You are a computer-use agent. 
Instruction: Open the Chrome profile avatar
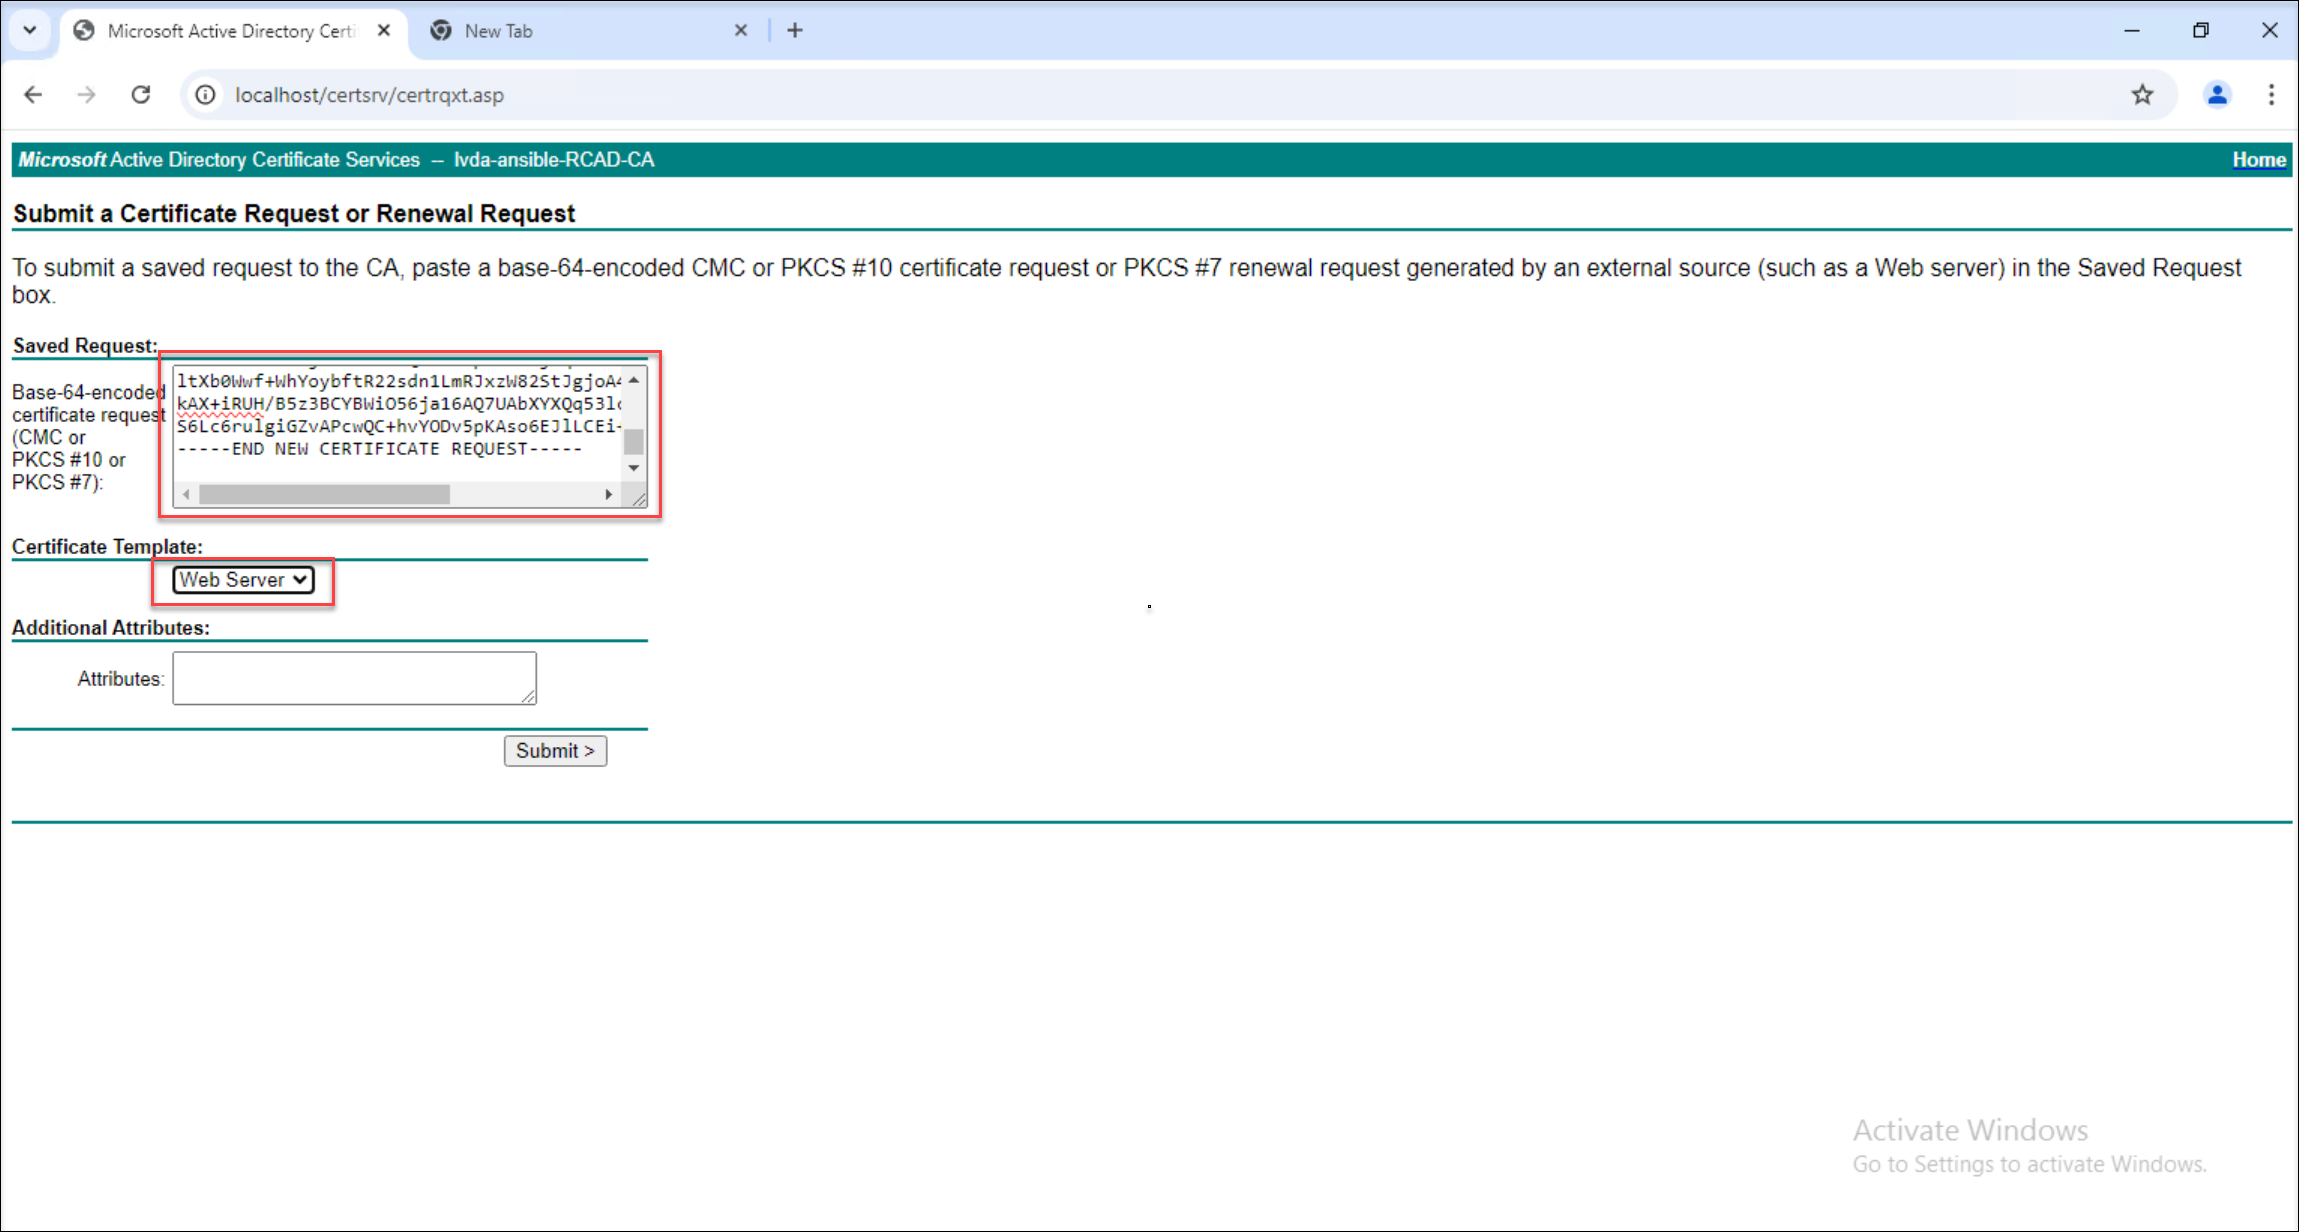pos(2217,94)
